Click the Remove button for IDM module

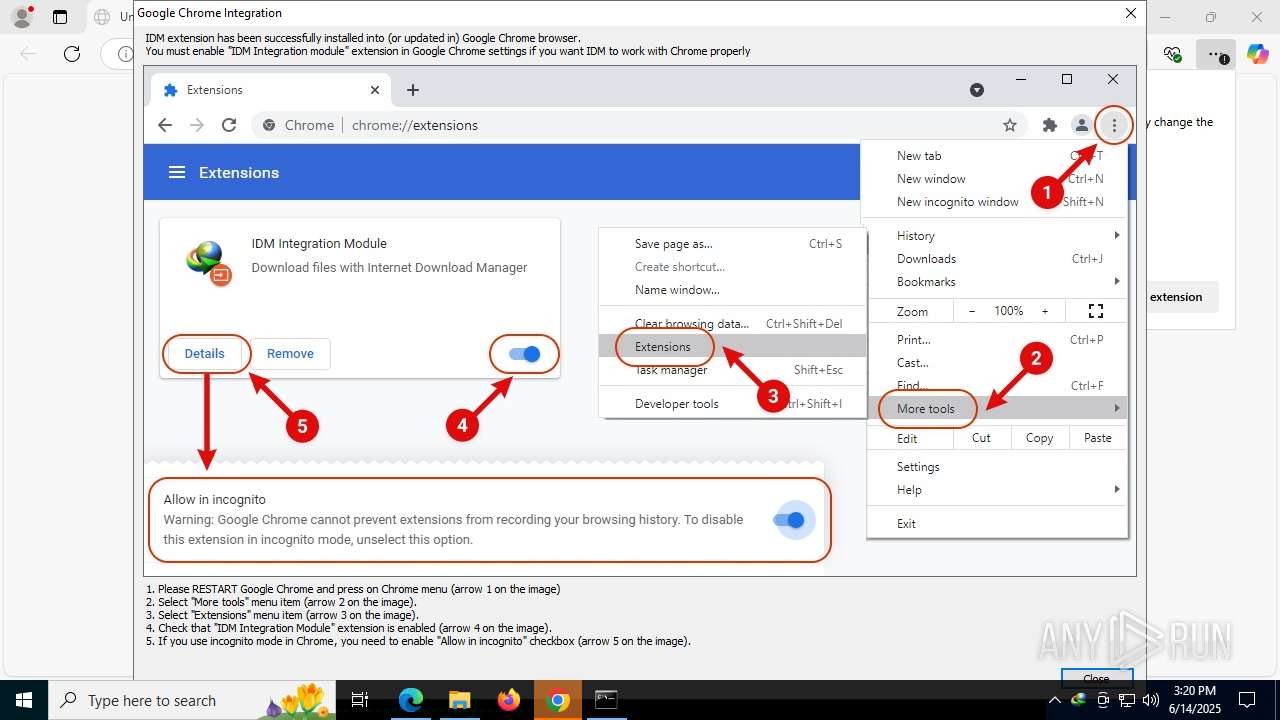click(x=290, y=354)
